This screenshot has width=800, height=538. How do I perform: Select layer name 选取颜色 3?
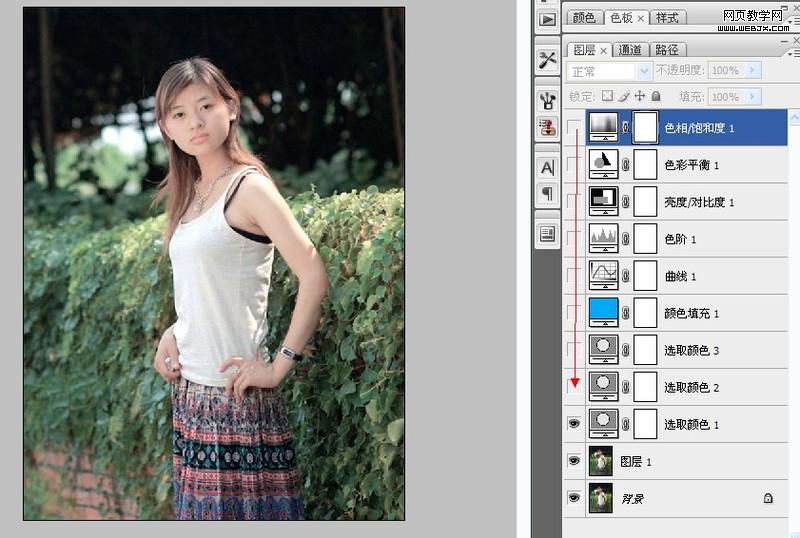pos(692,350)
